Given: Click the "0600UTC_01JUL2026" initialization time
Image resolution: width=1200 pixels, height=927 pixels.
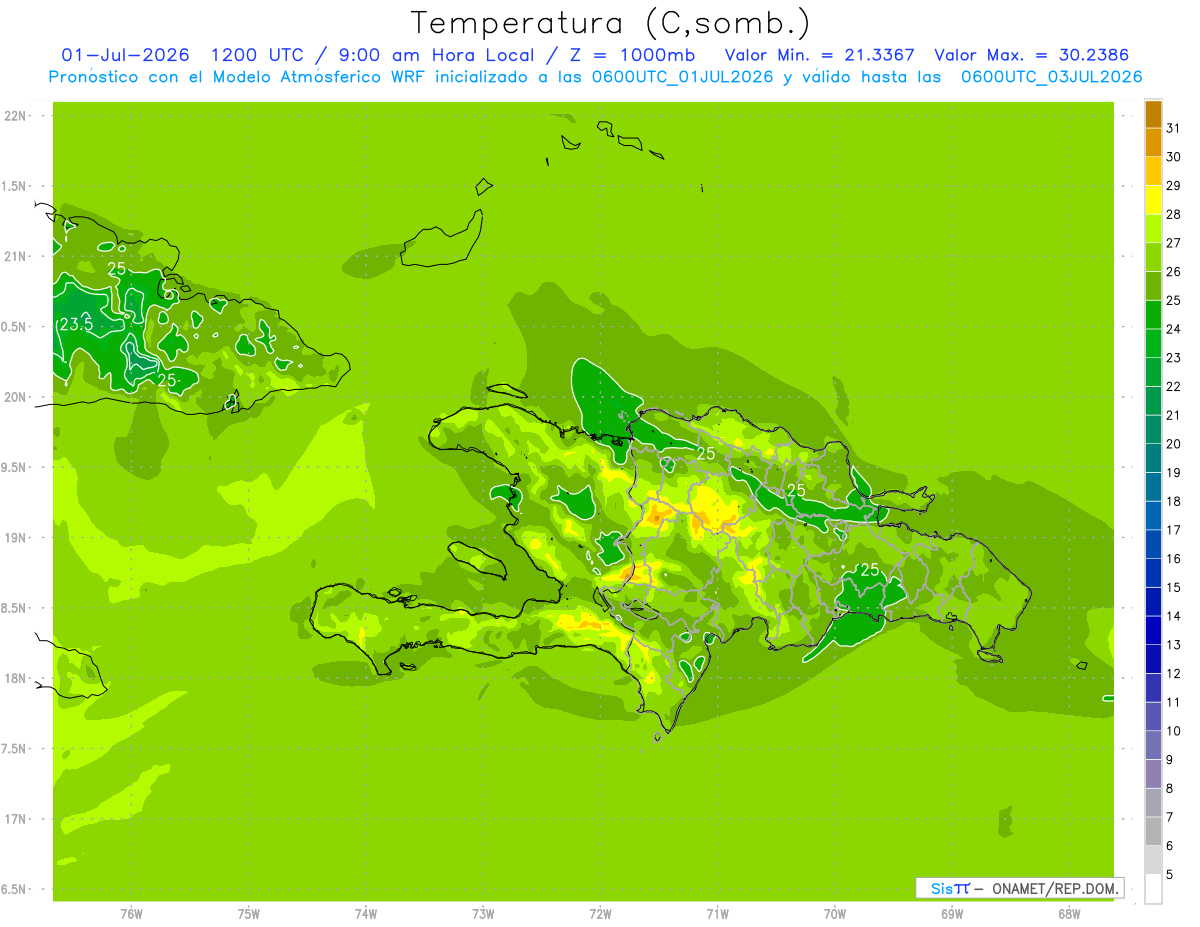Looking at the screenshot, I should pos(679,77).
